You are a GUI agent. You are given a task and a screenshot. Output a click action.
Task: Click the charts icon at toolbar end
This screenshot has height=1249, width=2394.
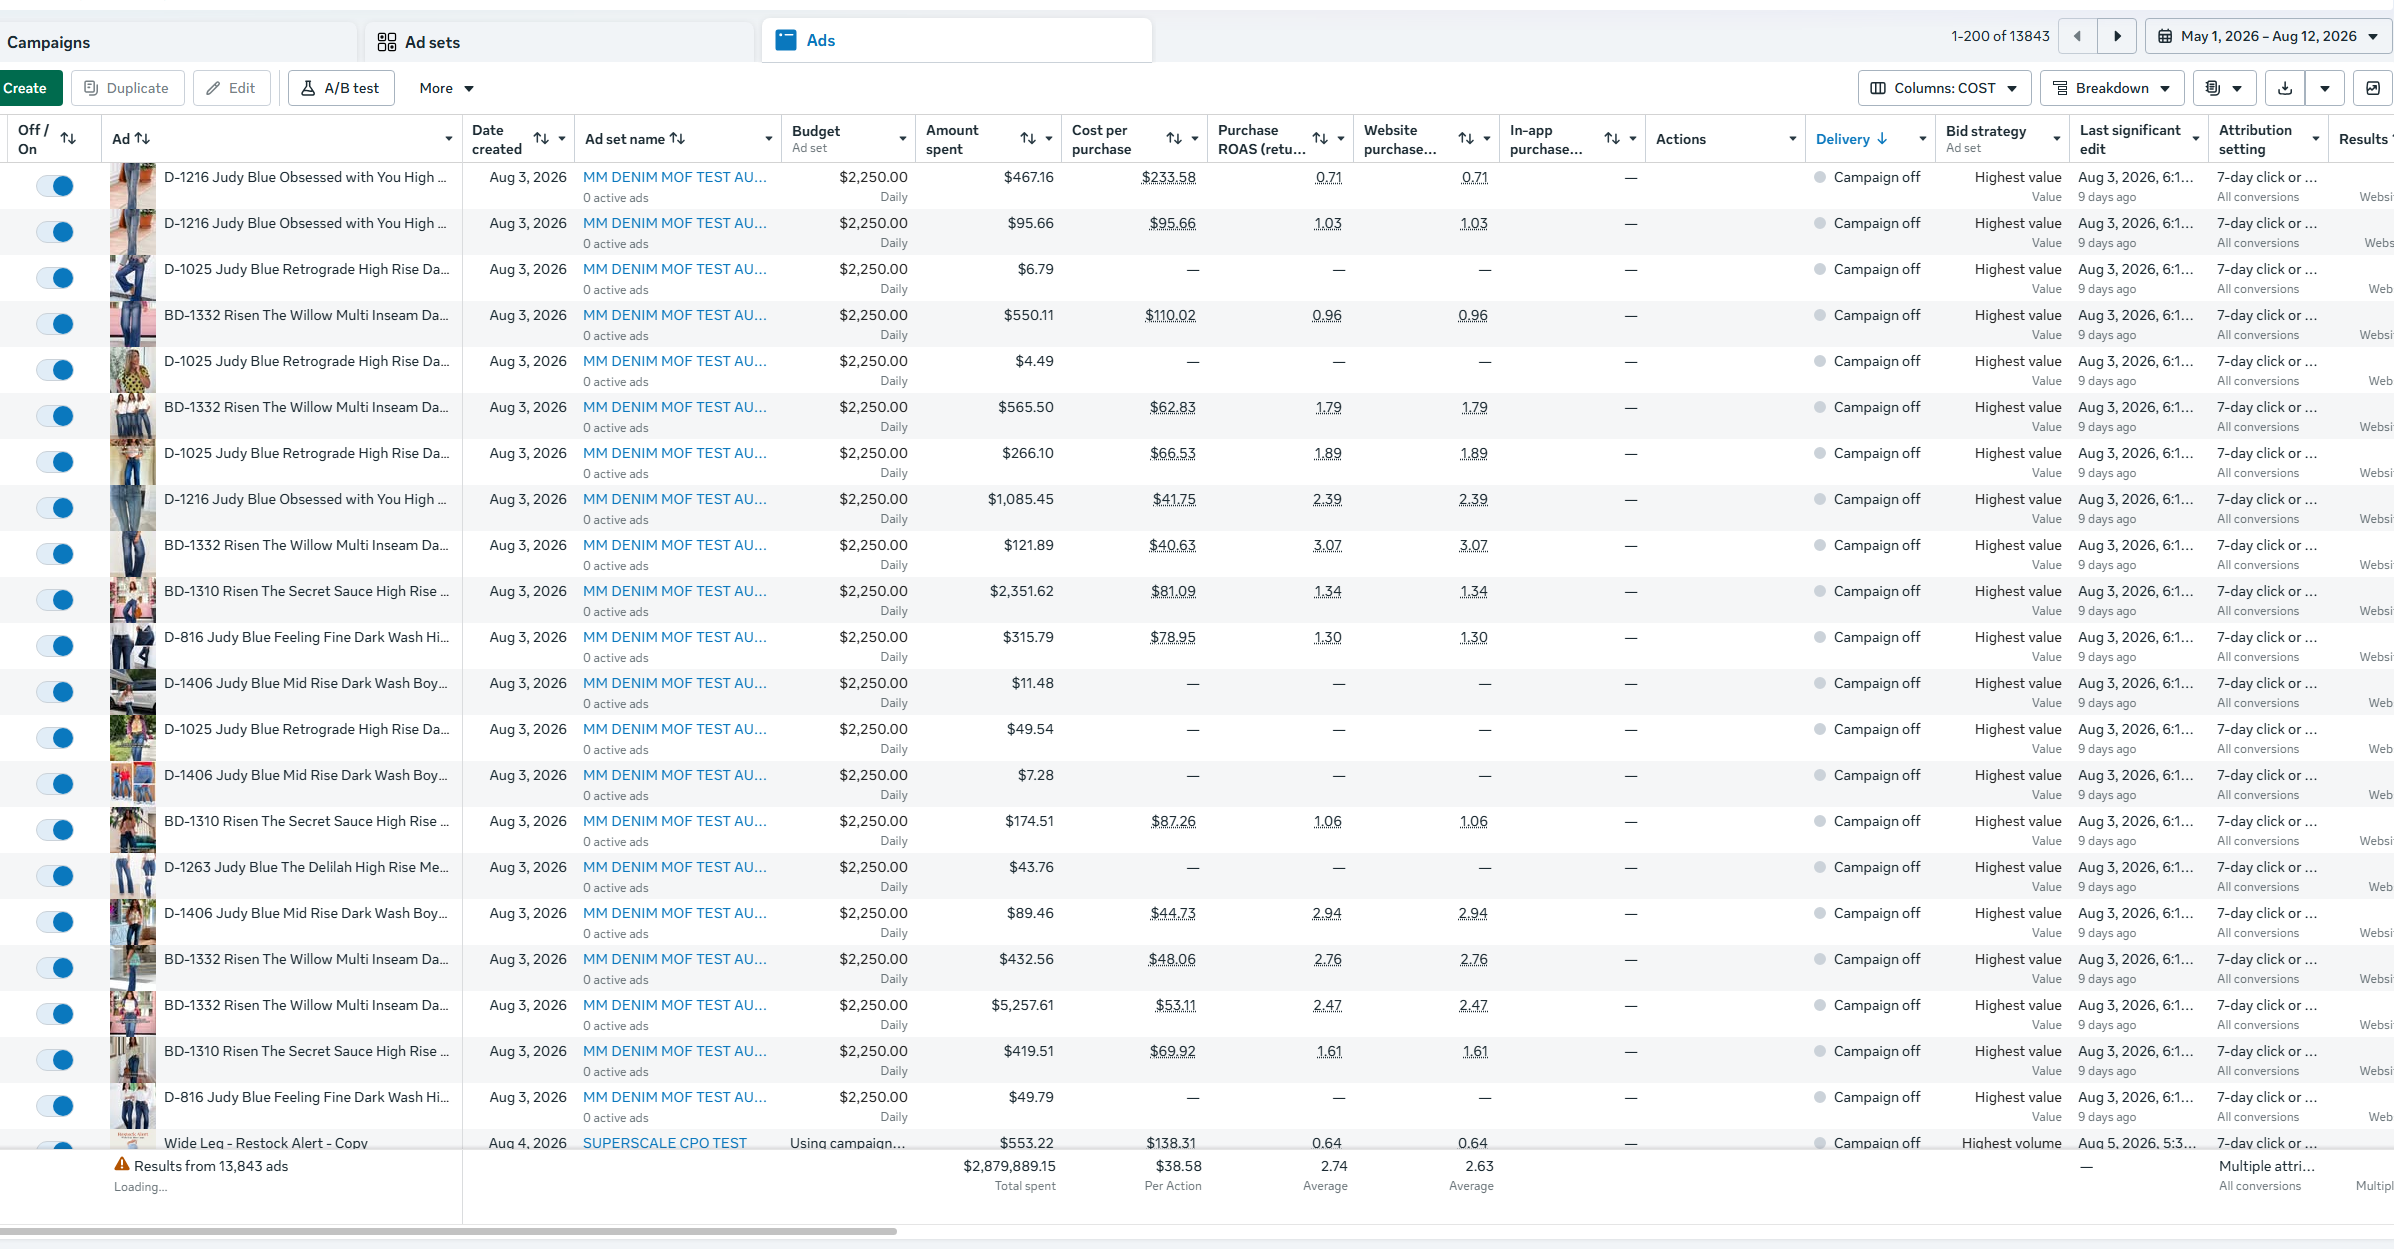2373,88
